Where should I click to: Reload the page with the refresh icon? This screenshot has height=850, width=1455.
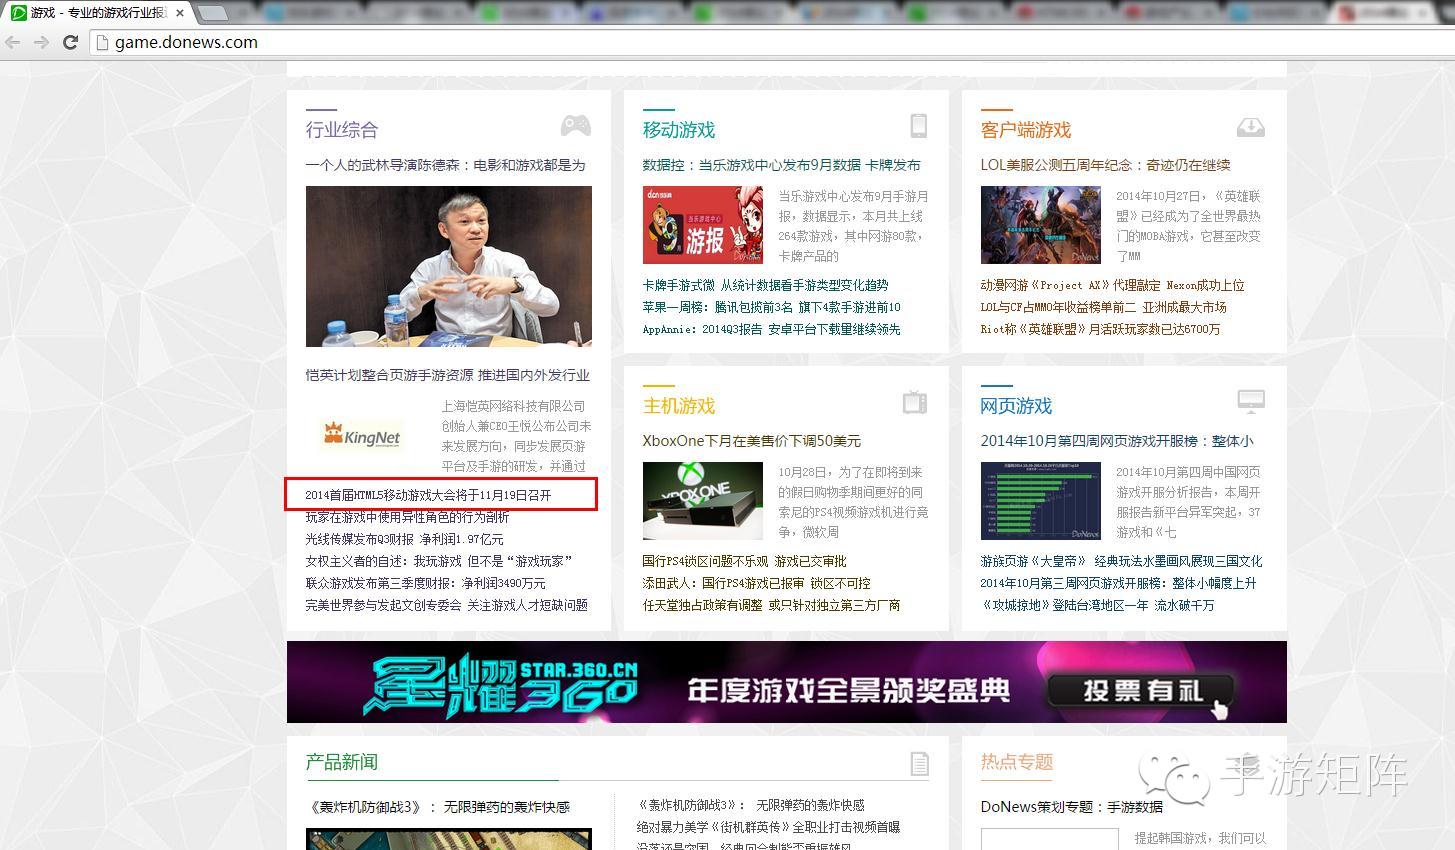point(70,42)
